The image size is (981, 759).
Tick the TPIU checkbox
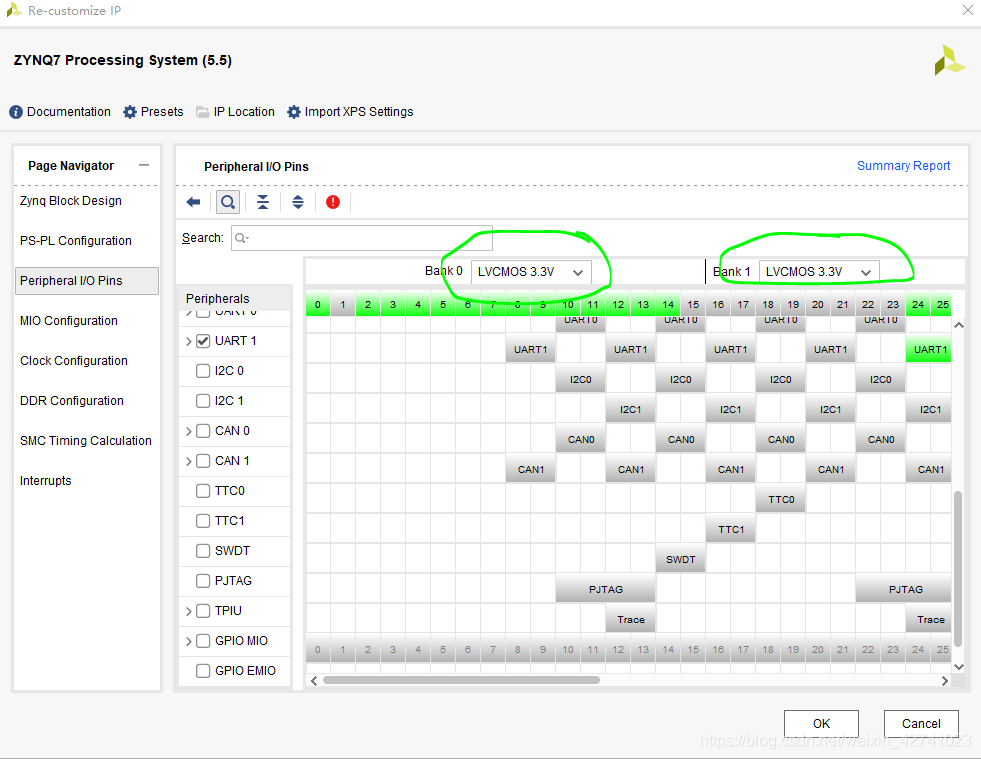(x=203, y=611)
